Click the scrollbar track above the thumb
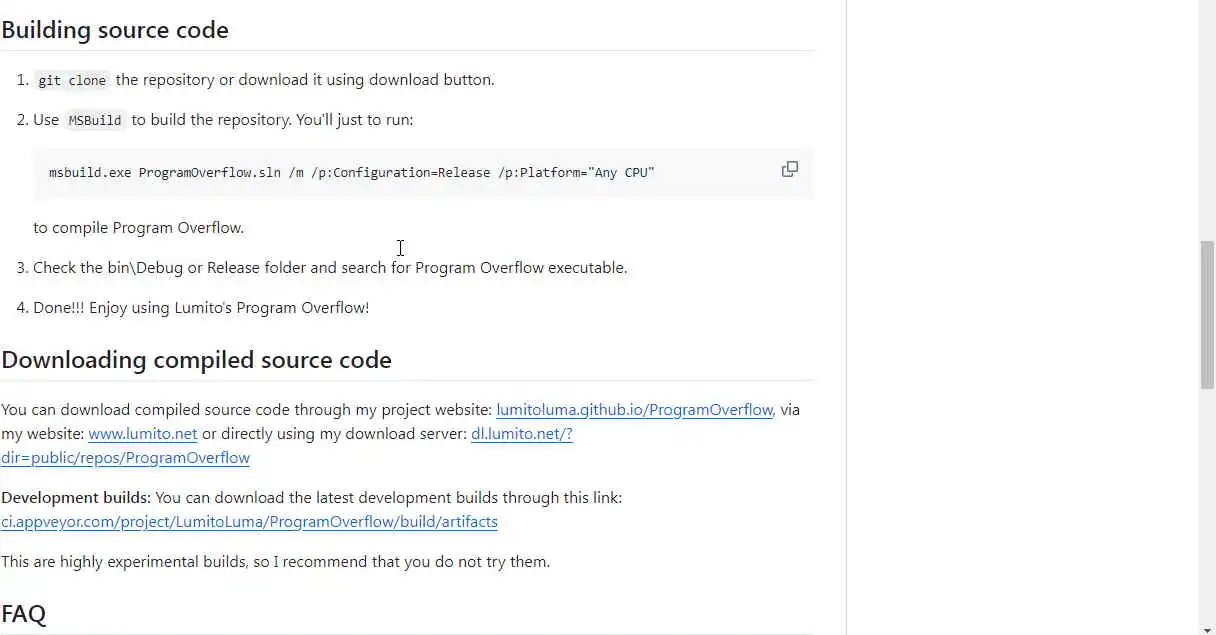Viewport: 1216px width, 635px height. click(1207, 120)
